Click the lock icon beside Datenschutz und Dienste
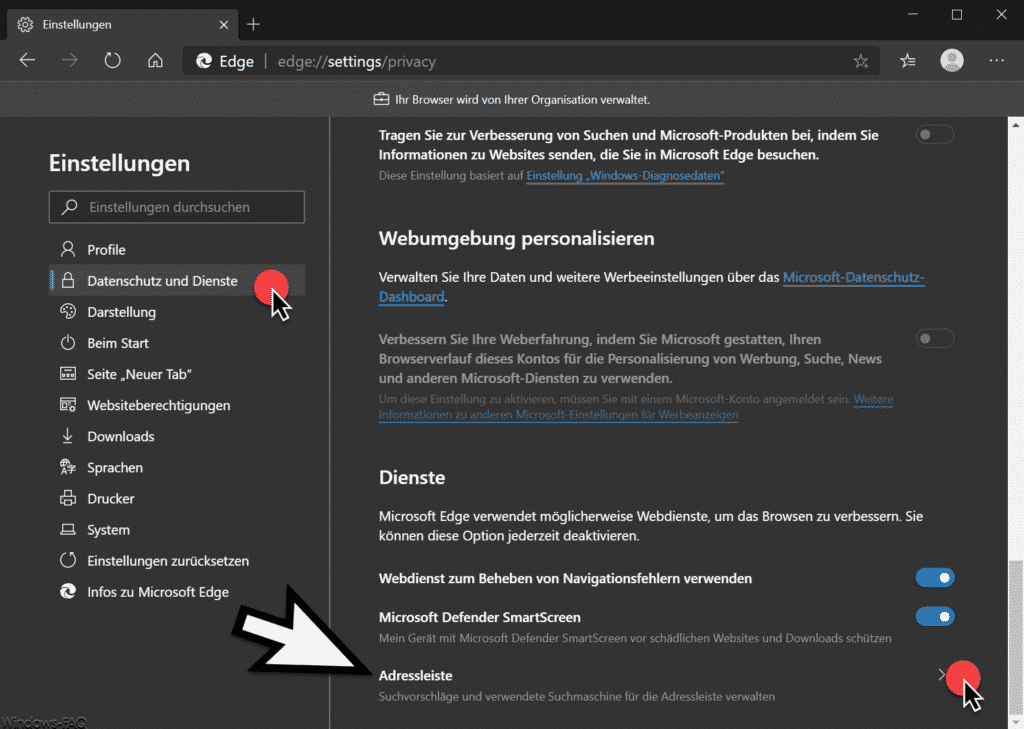The width and height of the screenshot is (1024, 729). pyautogui.click(x=68, y=280)
